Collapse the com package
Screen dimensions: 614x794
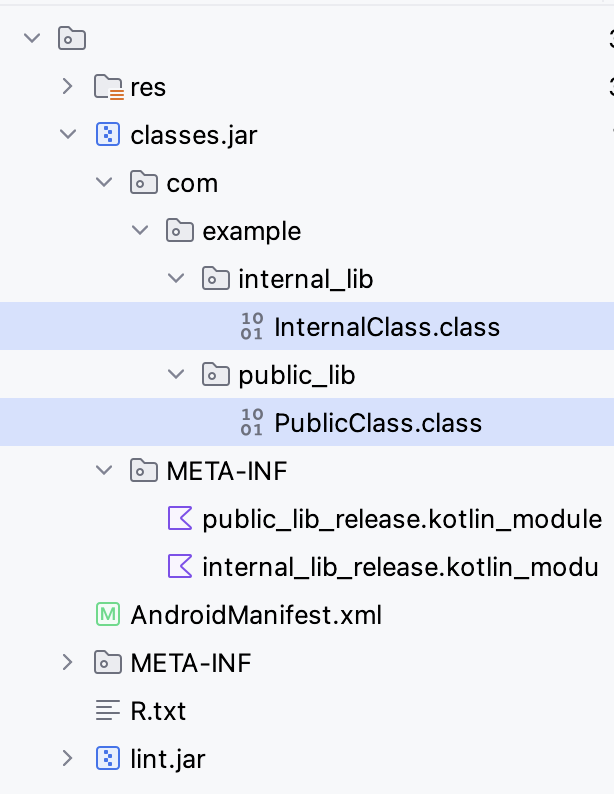[x=104, y=182]
